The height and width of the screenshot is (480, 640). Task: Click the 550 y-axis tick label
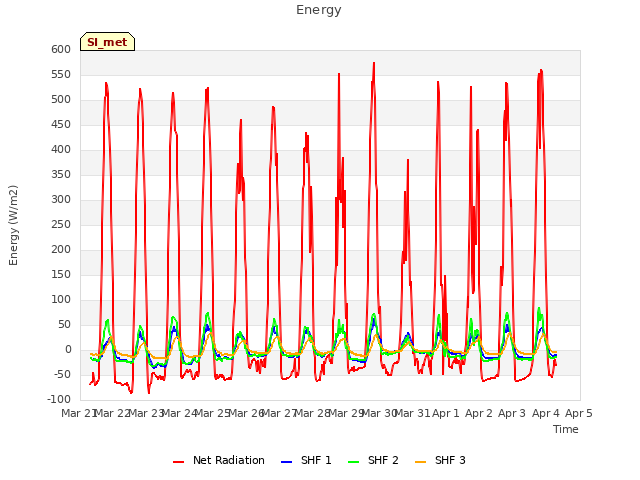coord(61,74)
